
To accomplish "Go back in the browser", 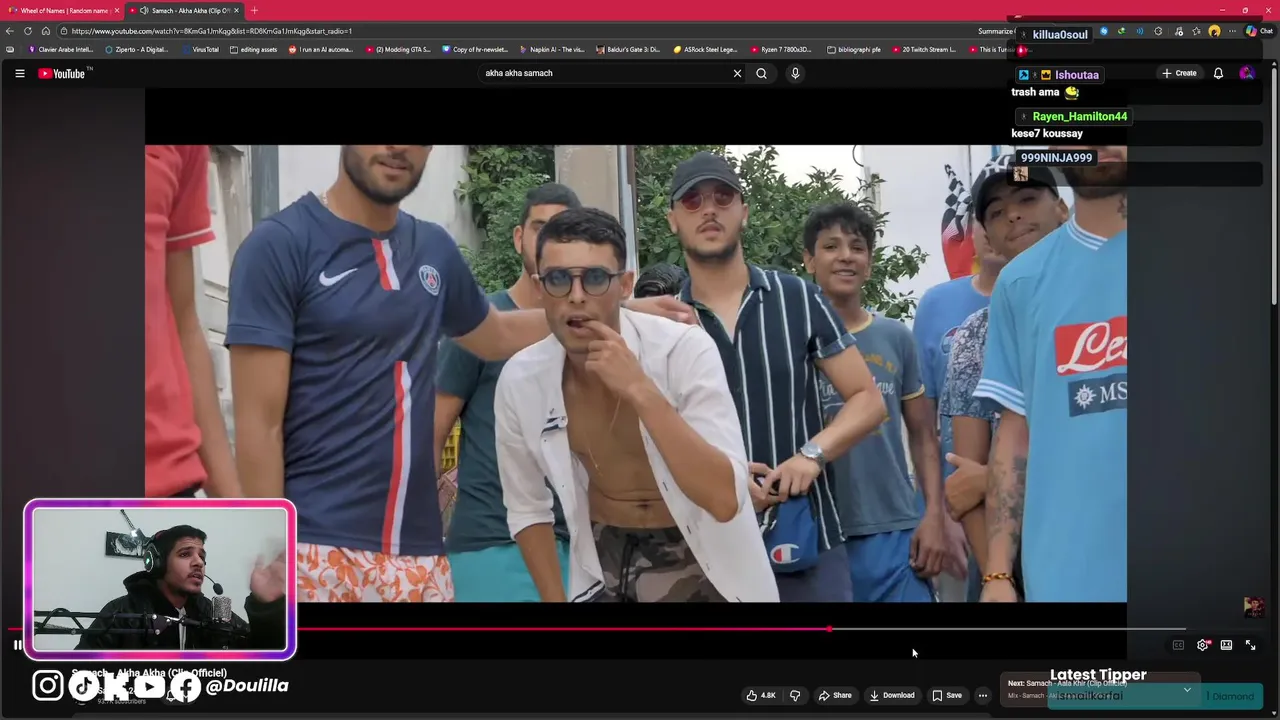I will 10,31.
